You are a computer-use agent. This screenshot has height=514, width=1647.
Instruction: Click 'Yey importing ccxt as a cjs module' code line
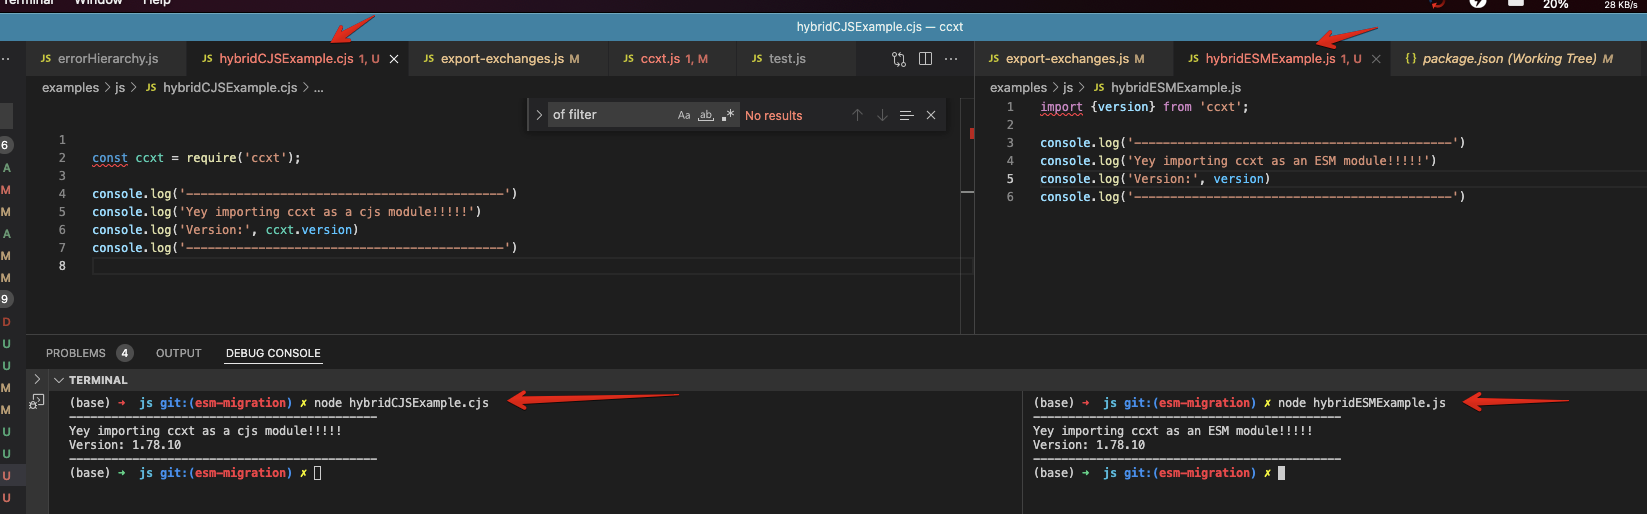point(286,212)
